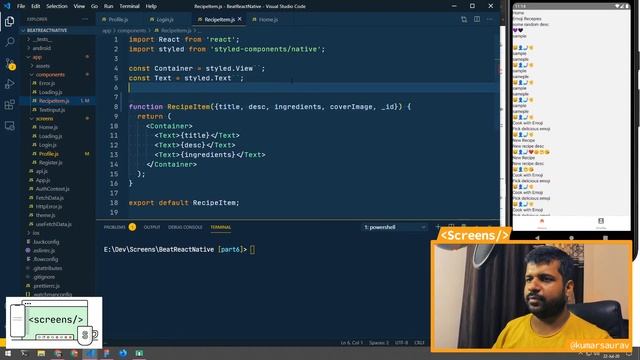This screenshot has width=640, height=360.
Task: Open Register.js in the screens folder
Action: tap(50, 162)
